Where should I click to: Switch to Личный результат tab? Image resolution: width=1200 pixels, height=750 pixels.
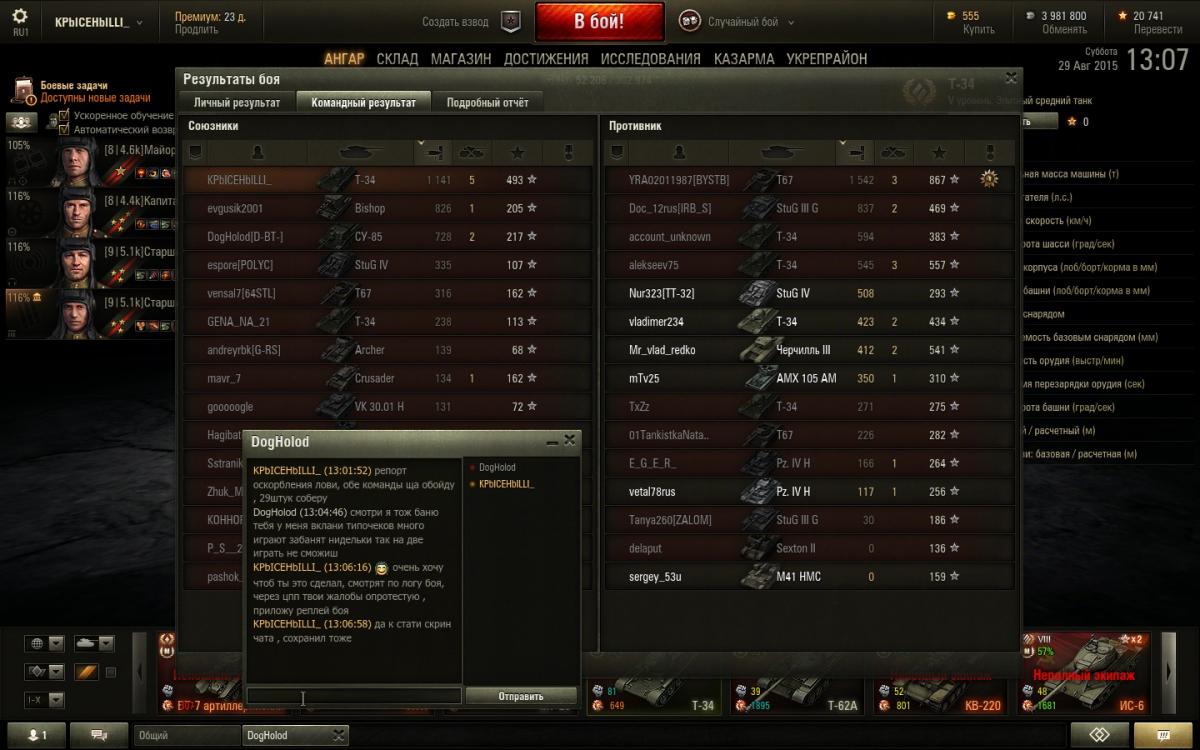[x=238, y=102]
